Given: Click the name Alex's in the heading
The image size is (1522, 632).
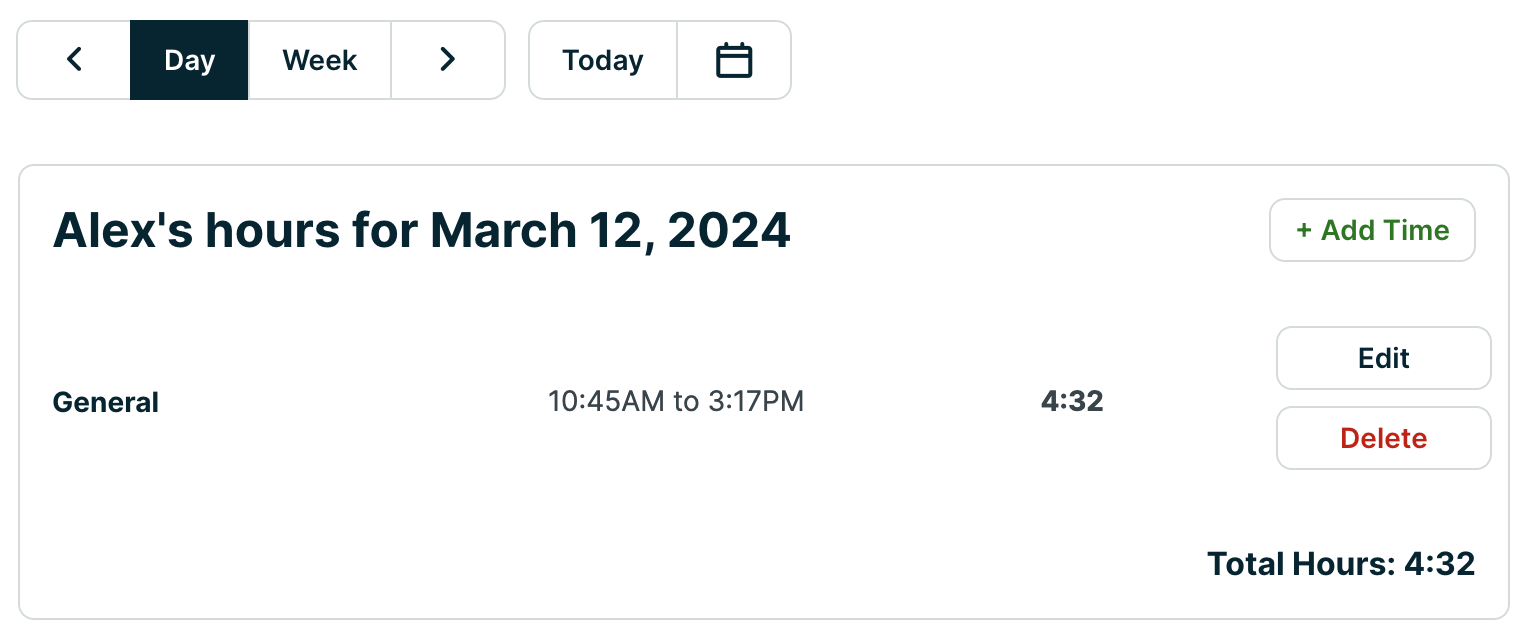Looking at the screenshot, I should [x=122, y=231].
